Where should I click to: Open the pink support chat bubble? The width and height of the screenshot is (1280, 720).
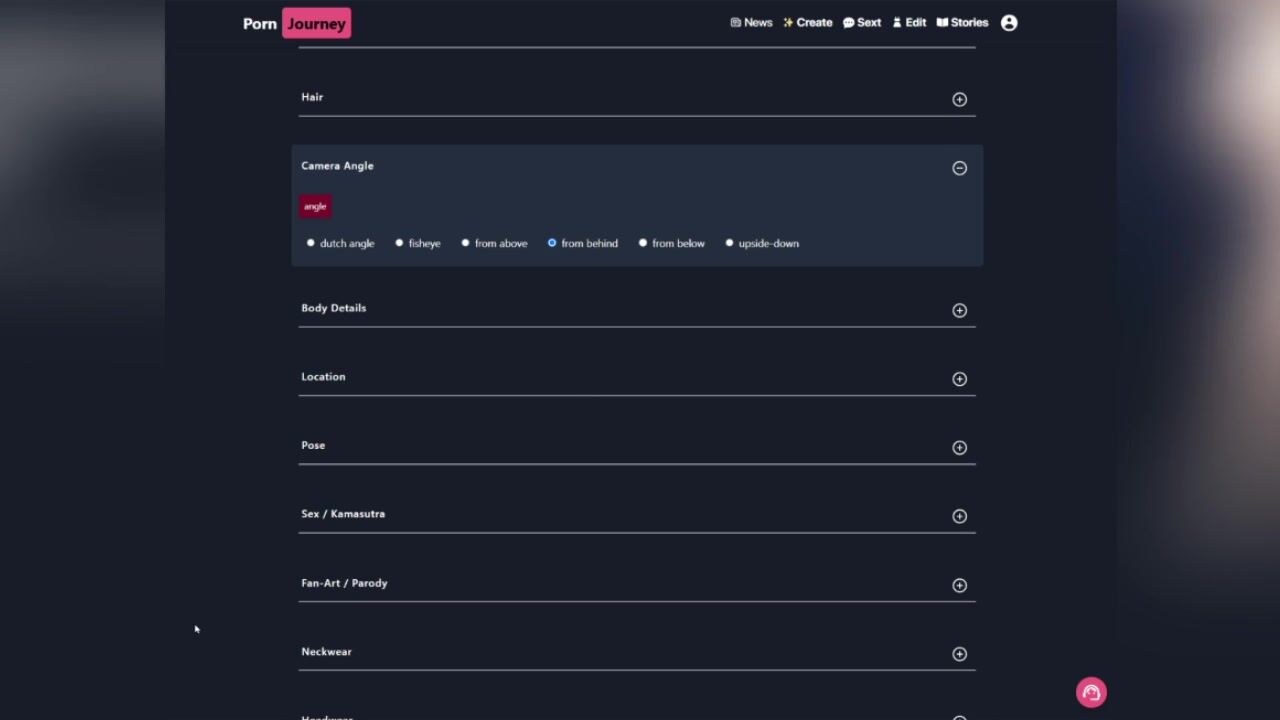pos(1091,692)
